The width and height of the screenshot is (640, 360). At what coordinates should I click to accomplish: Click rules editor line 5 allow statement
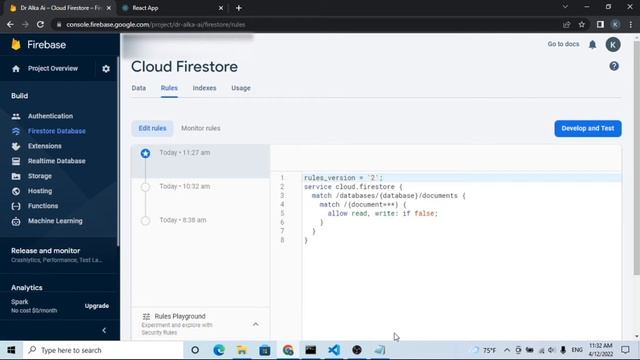click(x=382, y=213)
